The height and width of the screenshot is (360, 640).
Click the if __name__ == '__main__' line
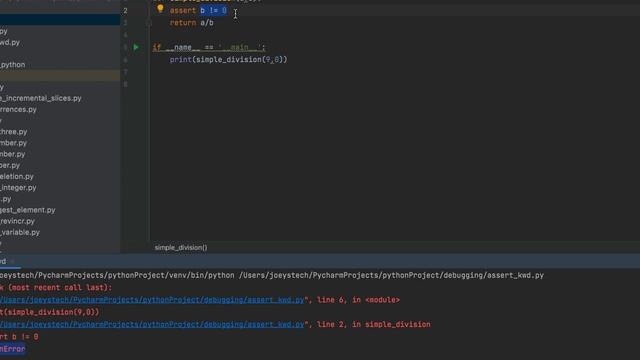(209, 48)
